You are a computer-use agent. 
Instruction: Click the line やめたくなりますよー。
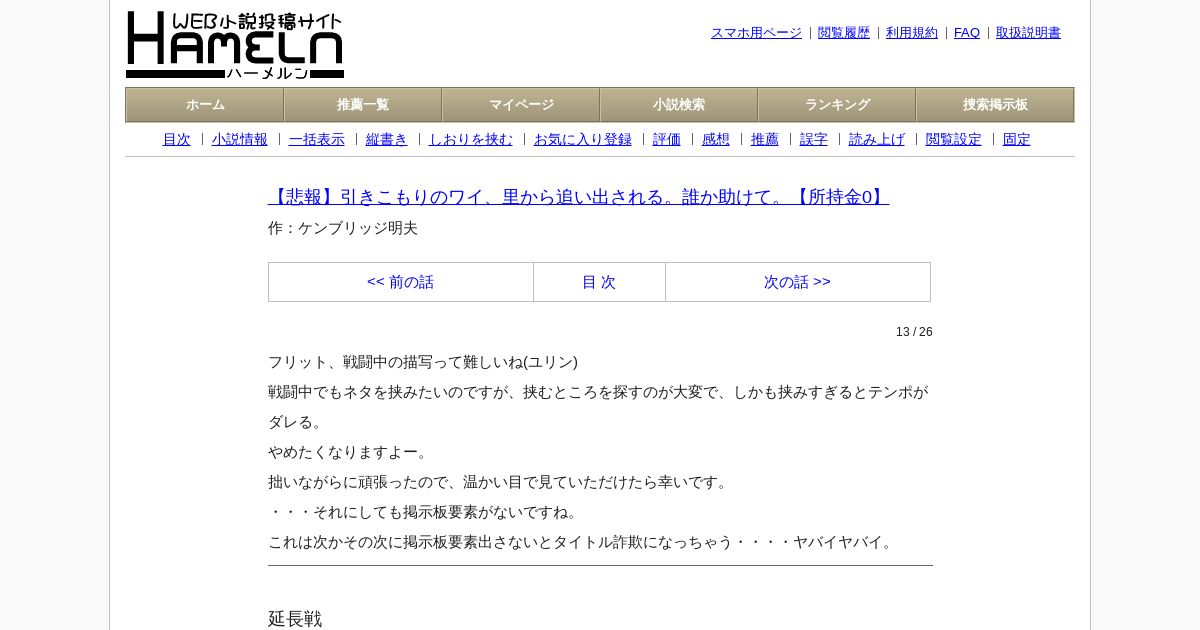click(x=350, y=452)
